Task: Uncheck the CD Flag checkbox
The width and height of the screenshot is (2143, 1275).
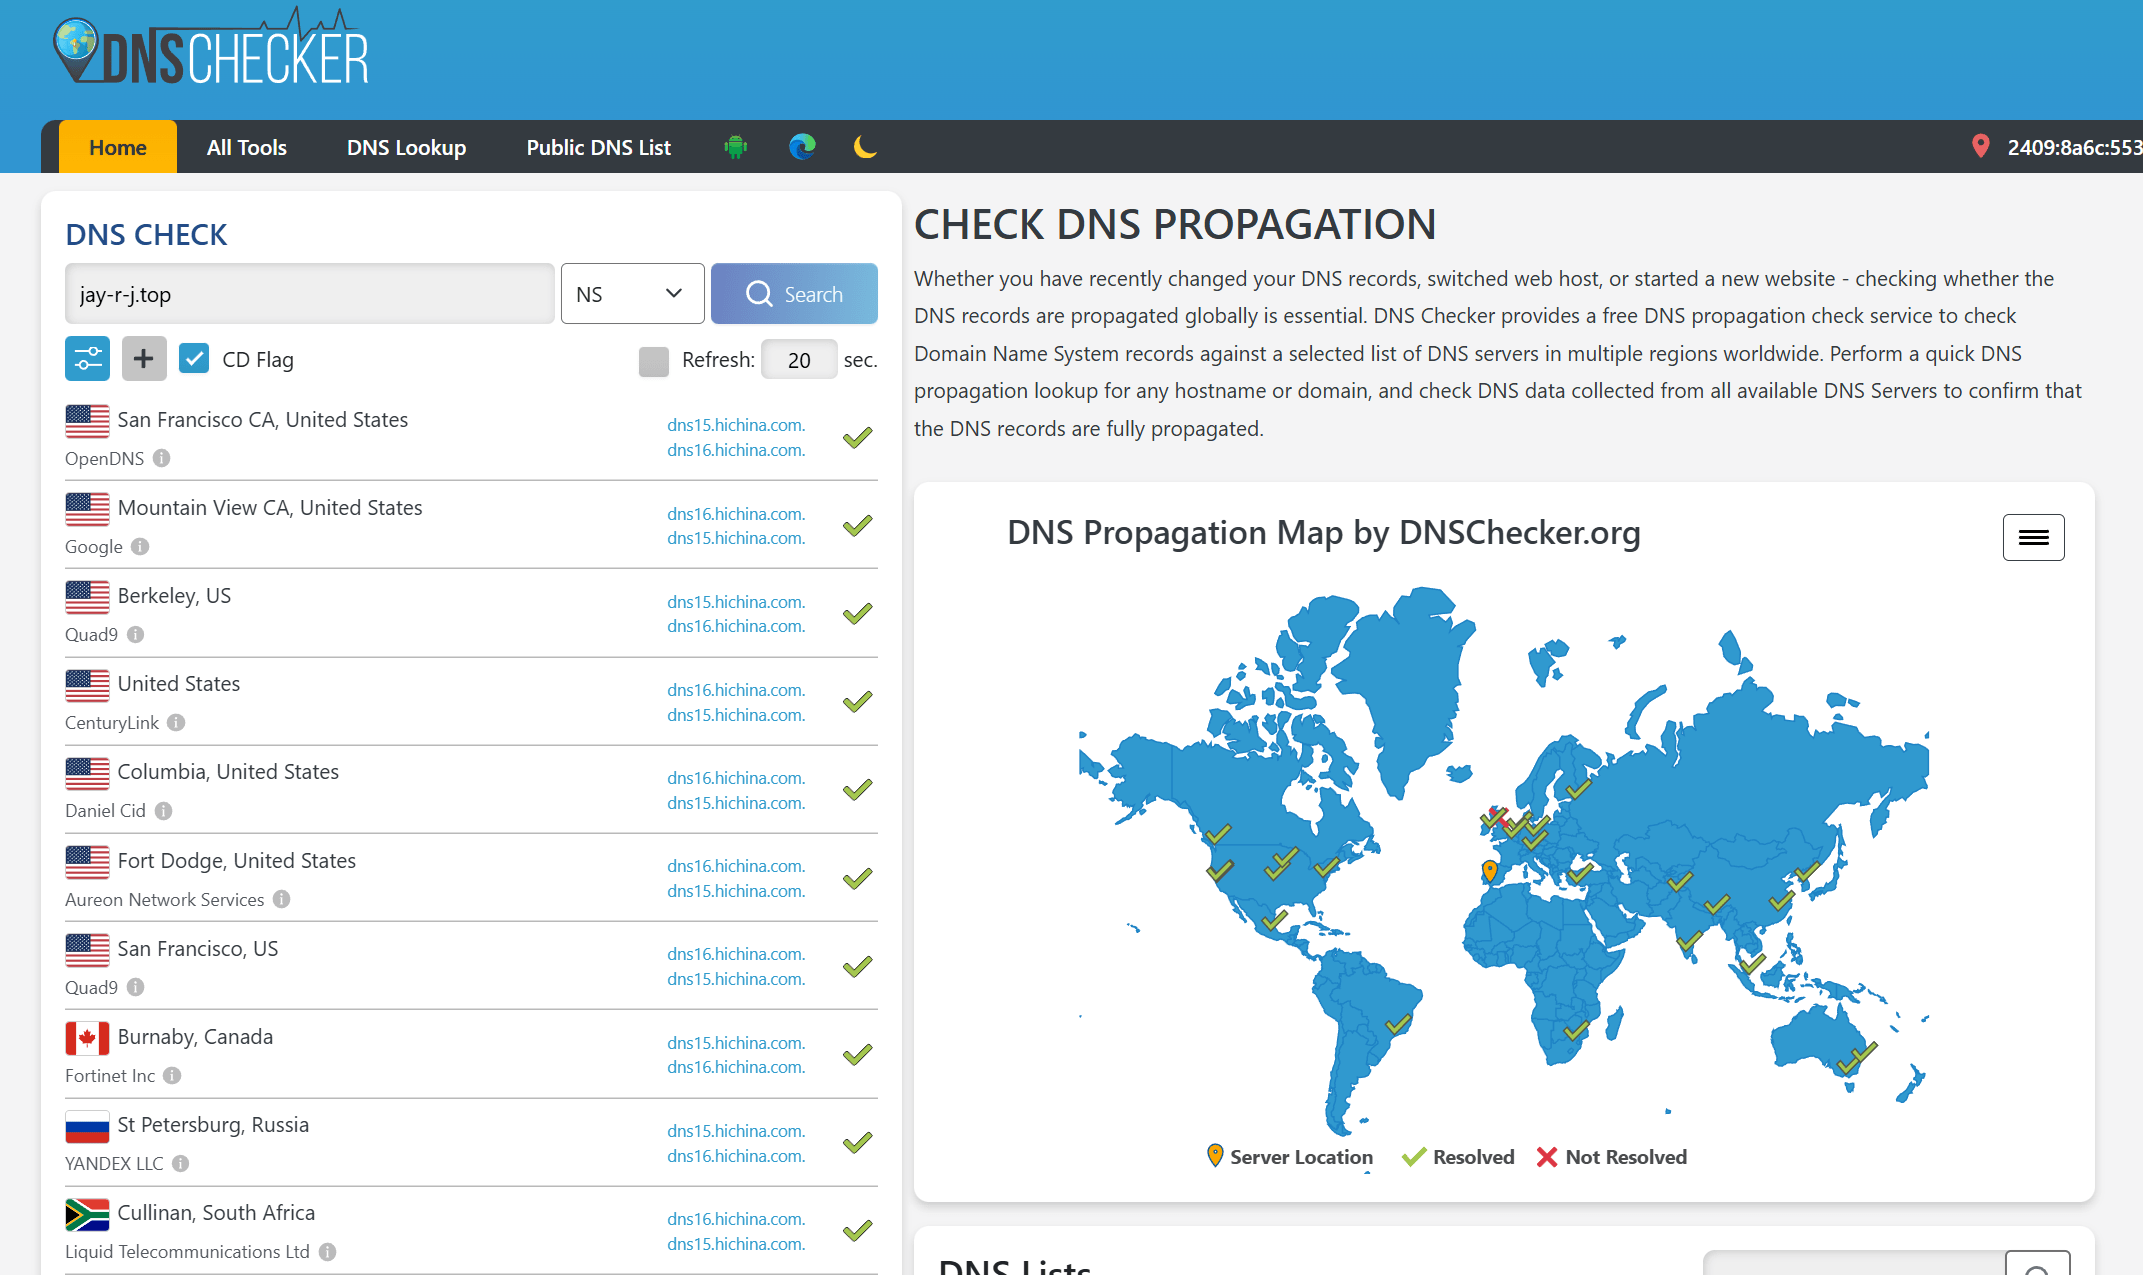Action: click(194, 359)
